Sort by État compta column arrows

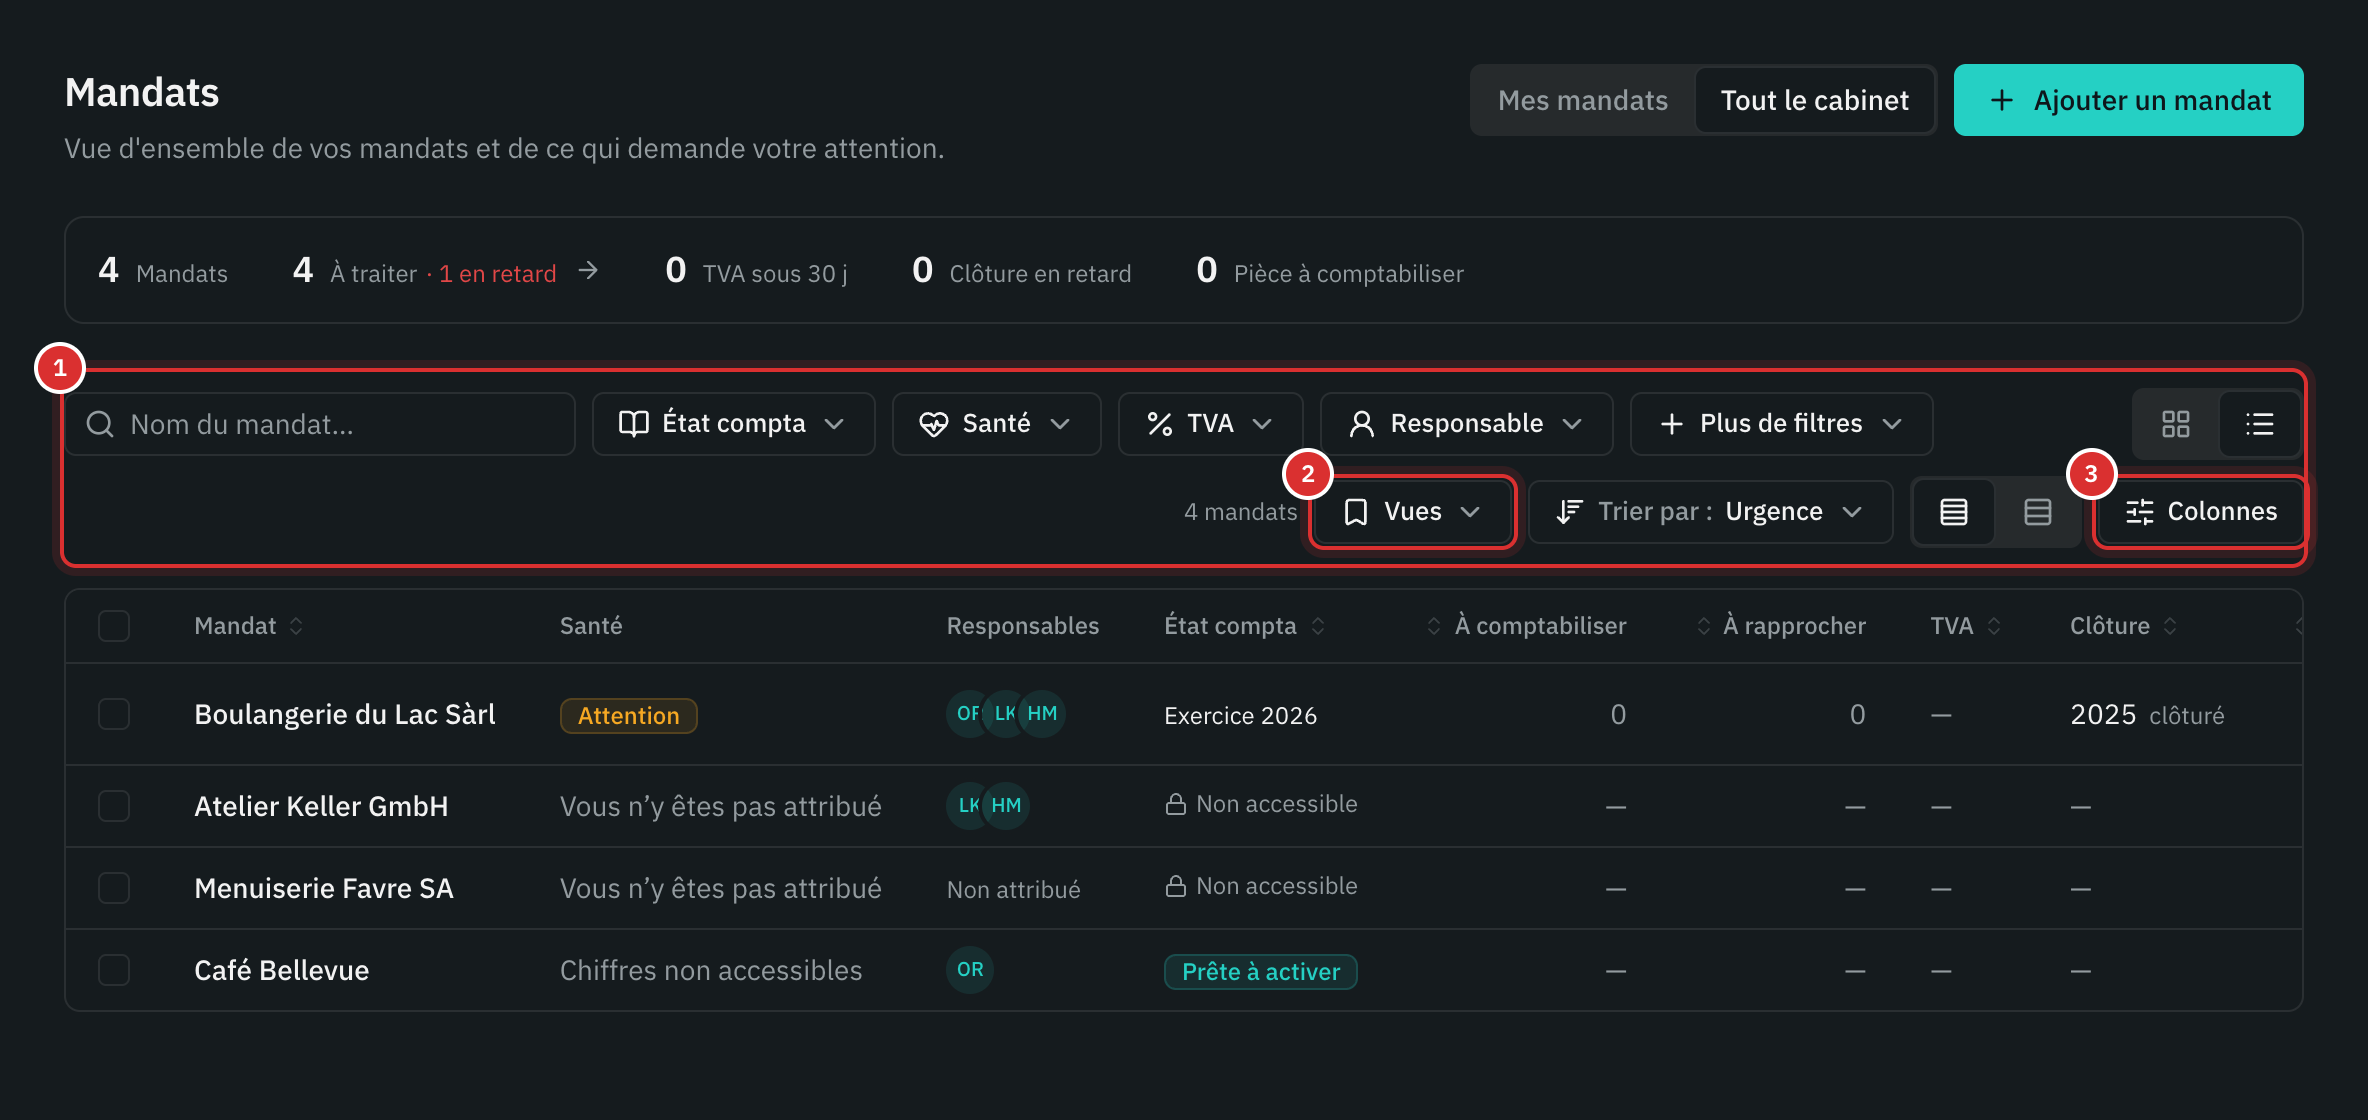point(1318,626)
